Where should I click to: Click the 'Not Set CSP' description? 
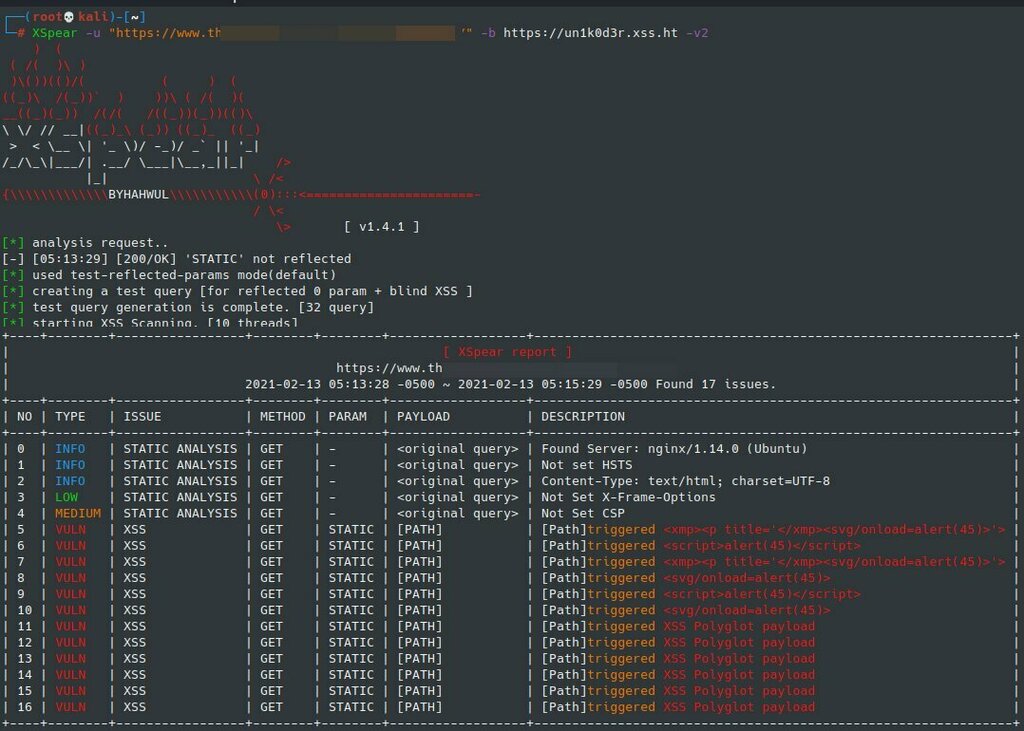[583, 513]
